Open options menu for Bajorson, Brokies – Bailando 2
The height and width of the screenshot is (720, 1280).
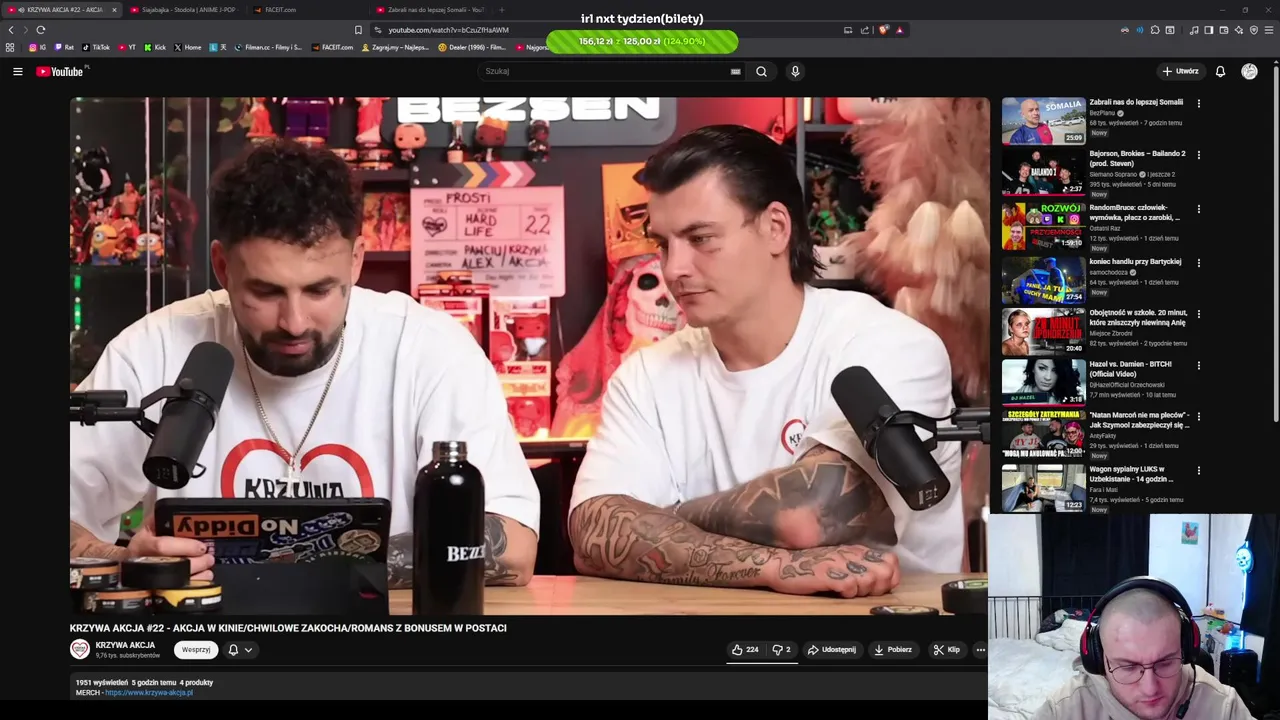[x=1198, y=155]
